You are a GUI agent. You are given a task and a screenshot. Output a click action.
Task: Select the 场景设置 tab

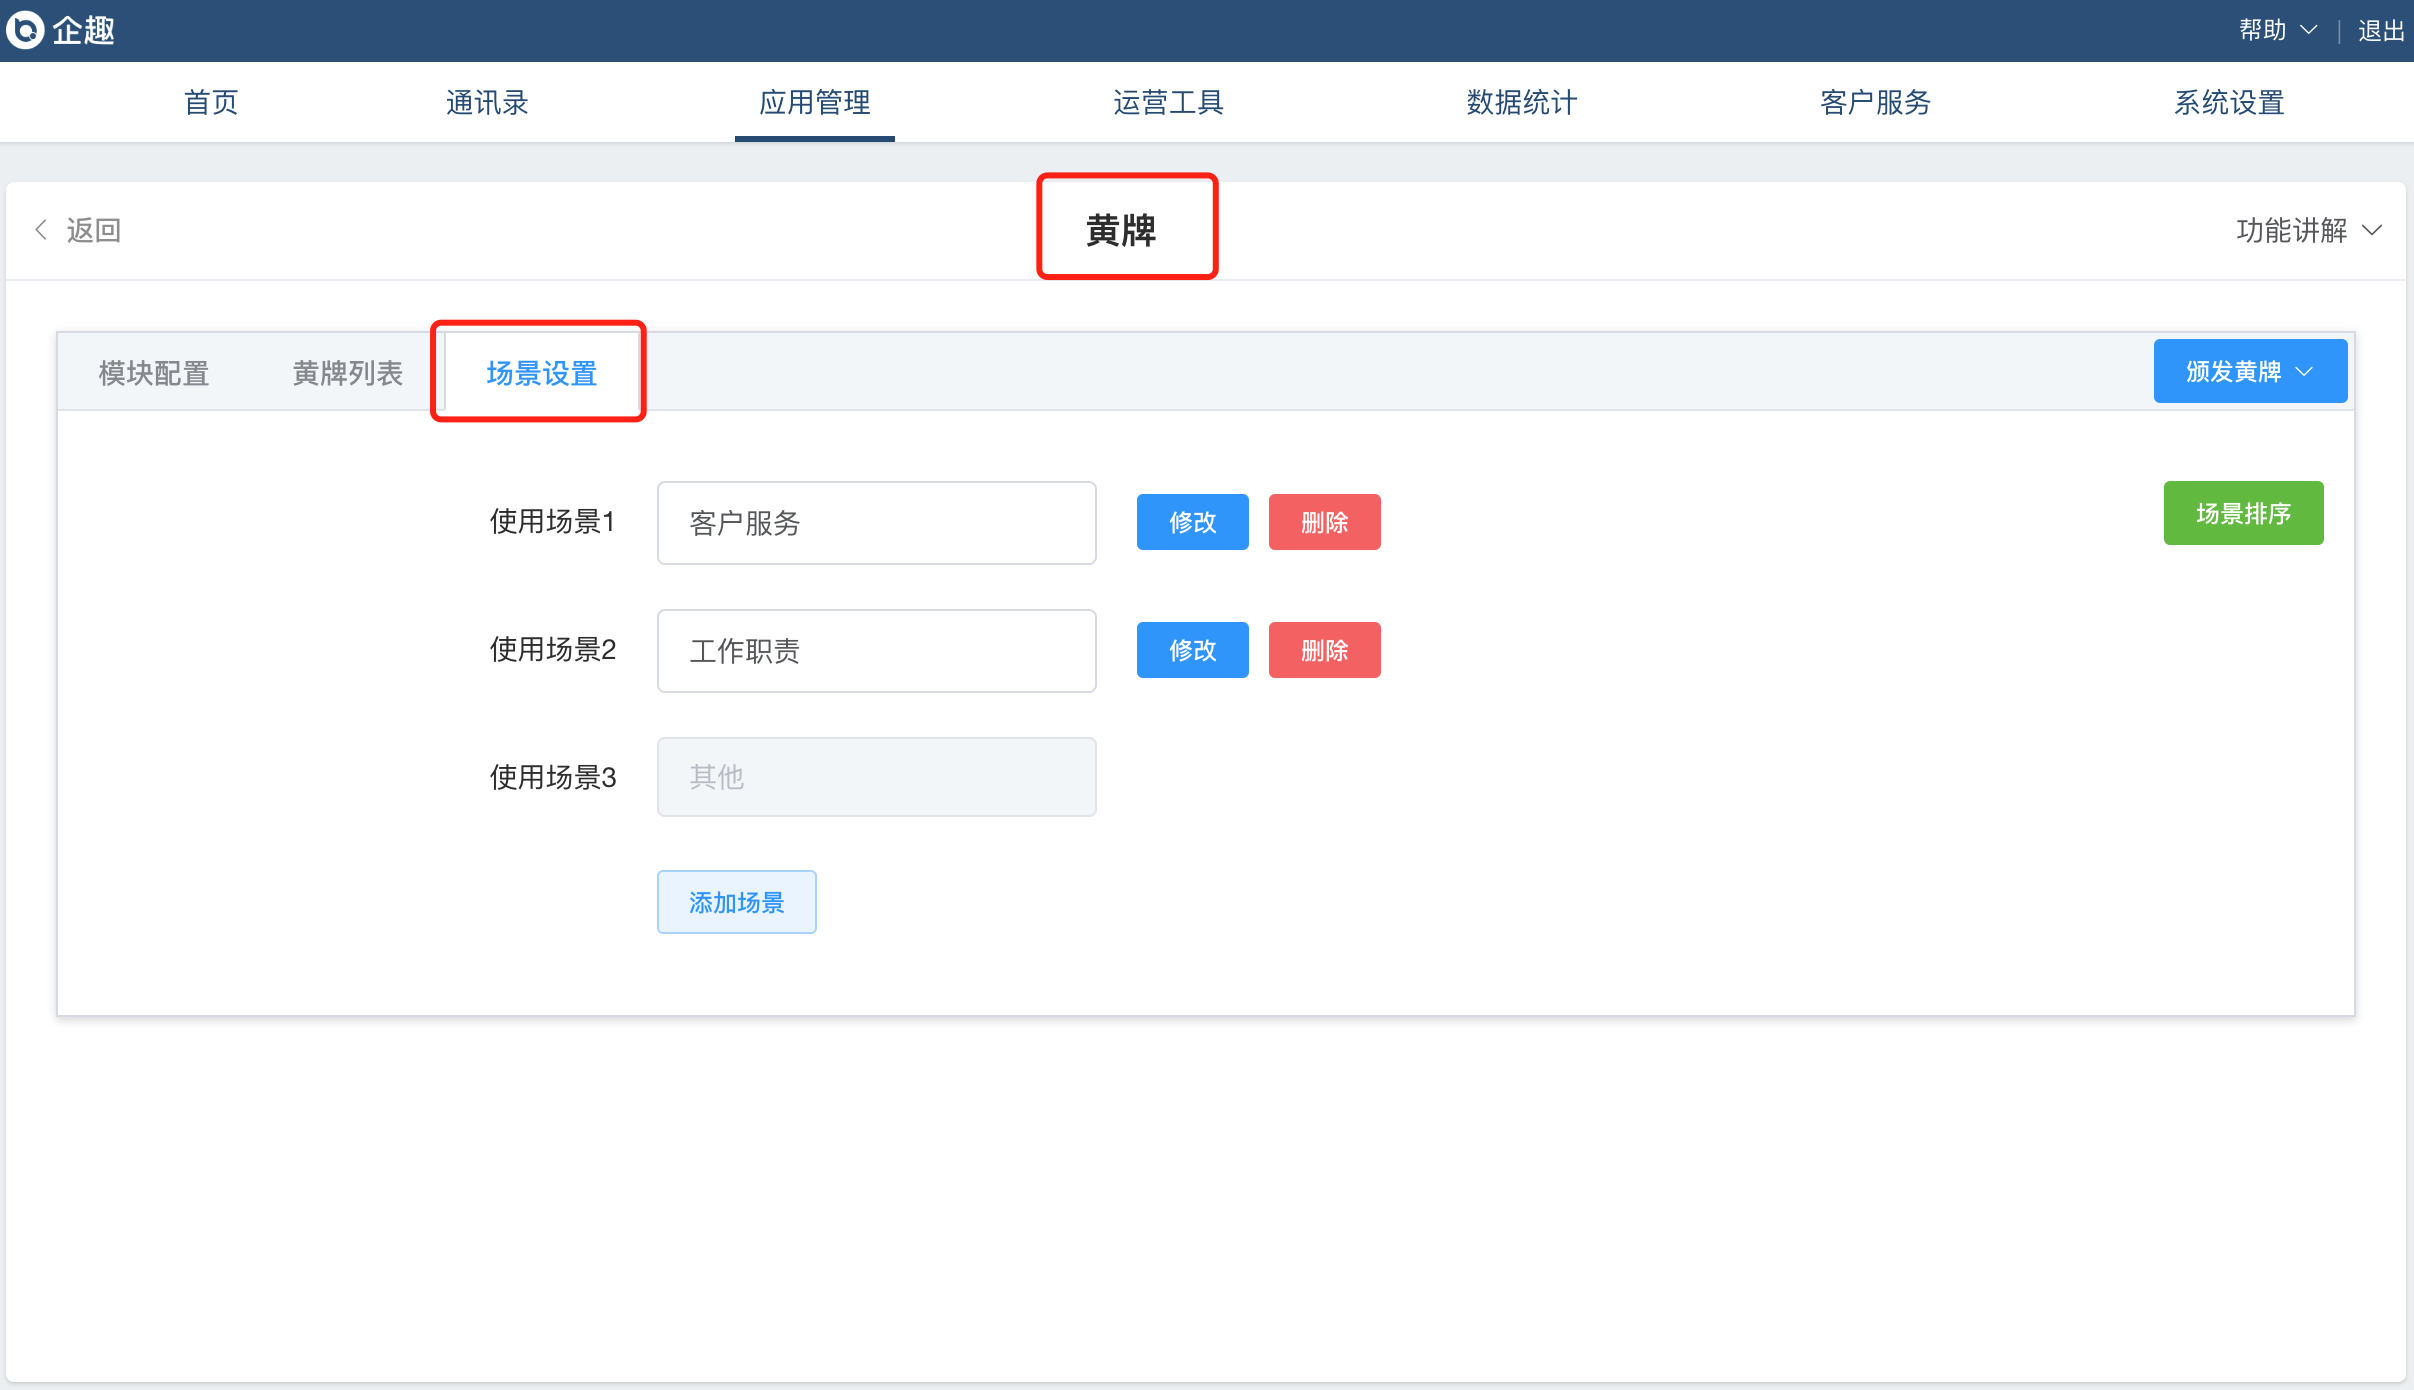(x=541, y=373)
